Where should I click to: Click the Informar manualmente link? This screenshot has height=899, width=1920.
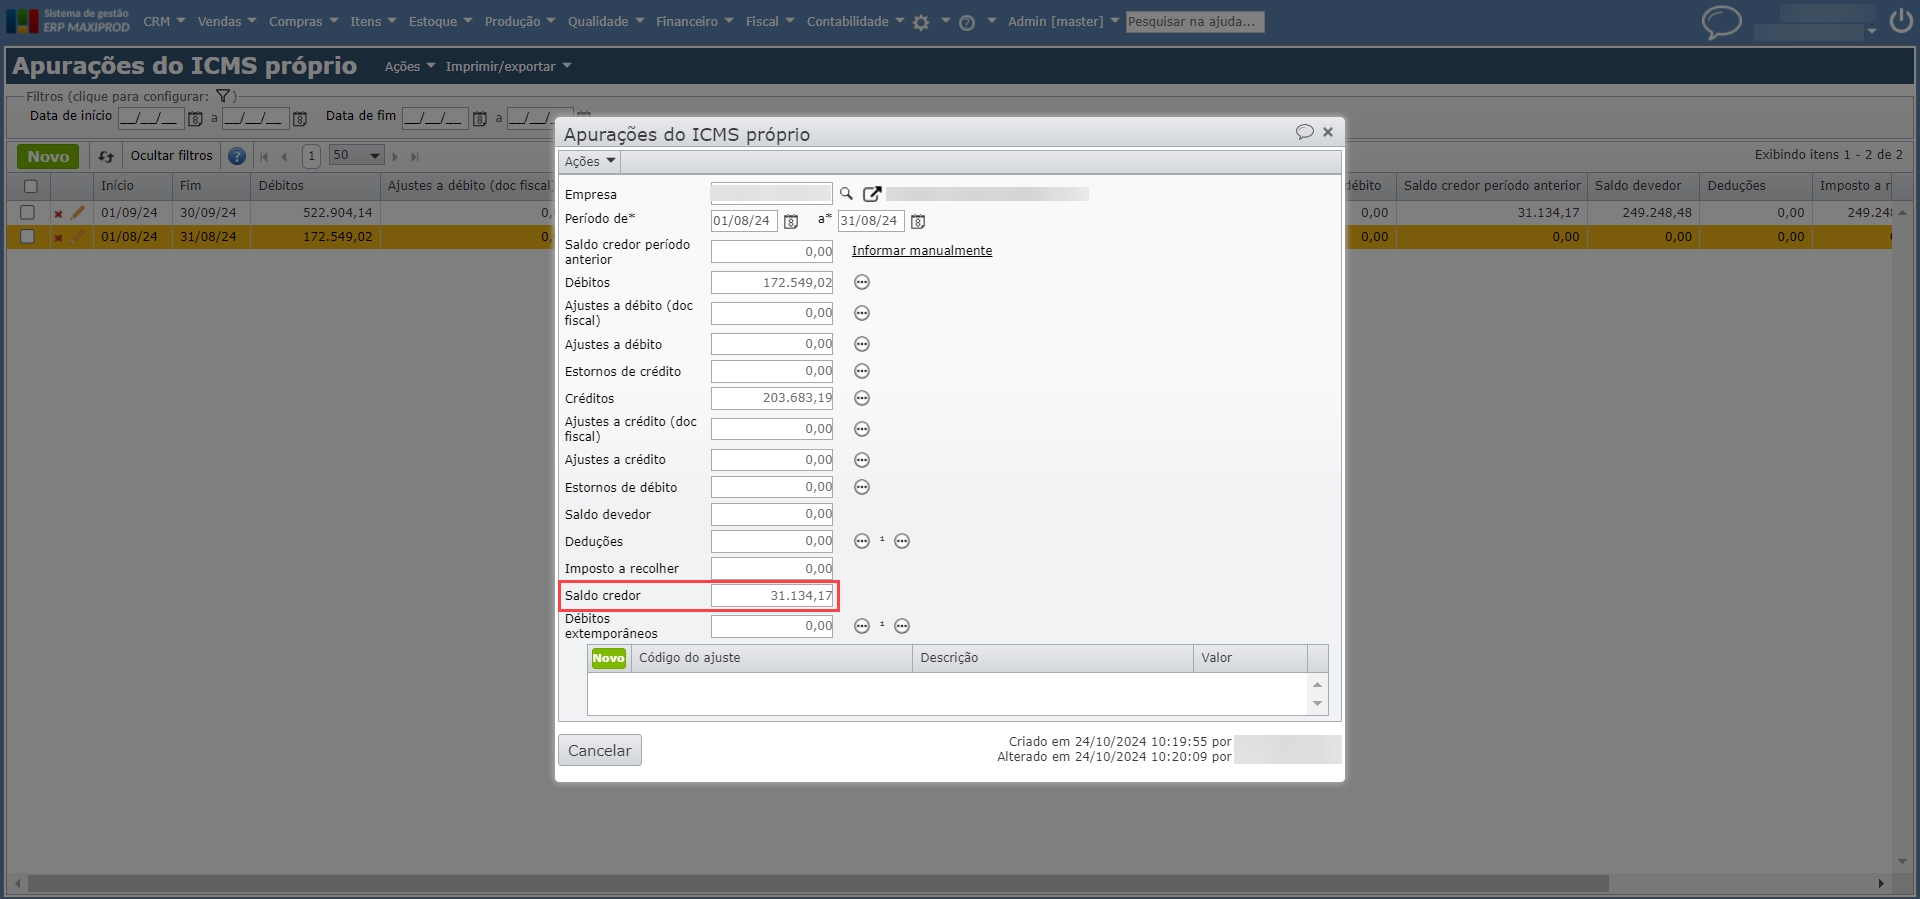coord(922,251)
